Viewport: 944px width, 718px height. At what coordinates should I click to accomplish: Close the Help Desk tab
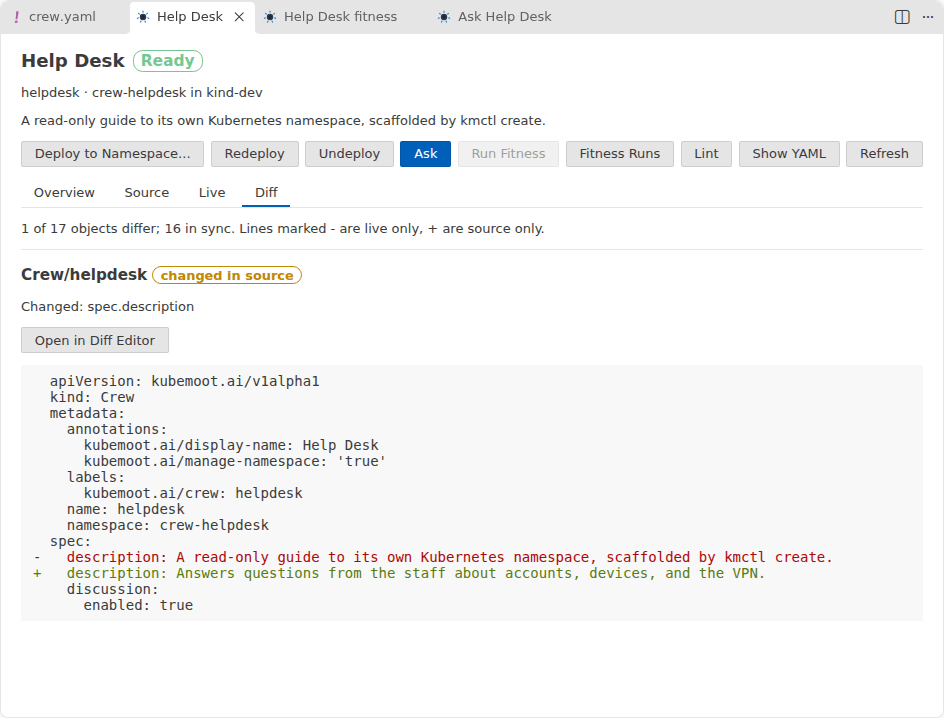(x=239, y=17)
